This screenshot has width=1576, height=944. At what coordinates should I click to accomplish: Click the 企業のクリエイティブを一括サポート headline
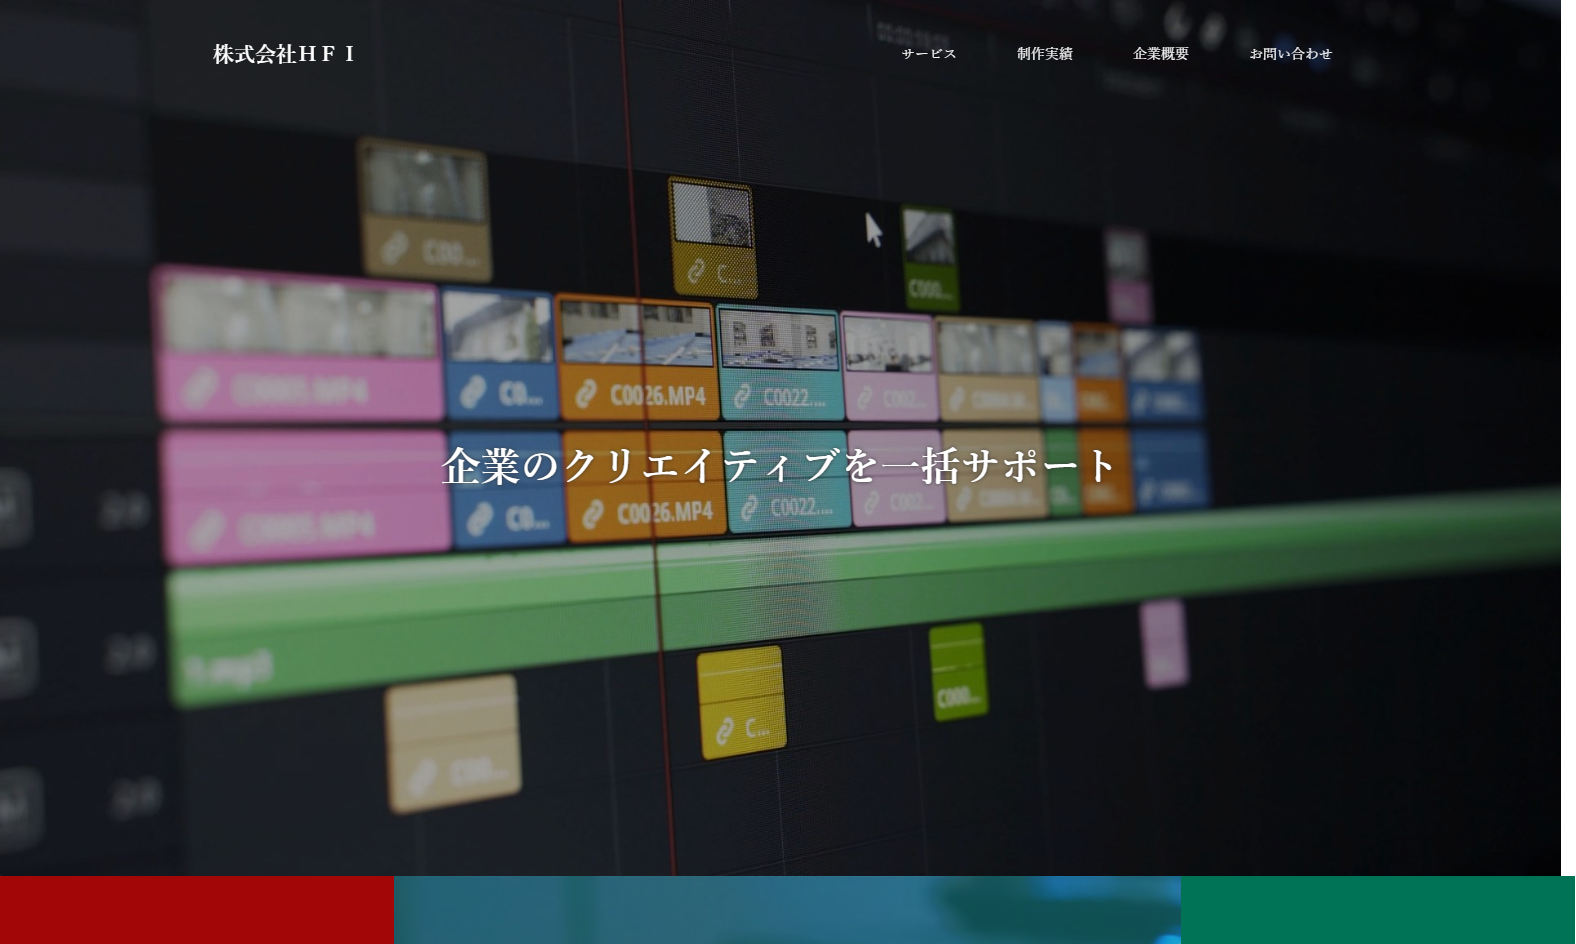click(779, 466)
